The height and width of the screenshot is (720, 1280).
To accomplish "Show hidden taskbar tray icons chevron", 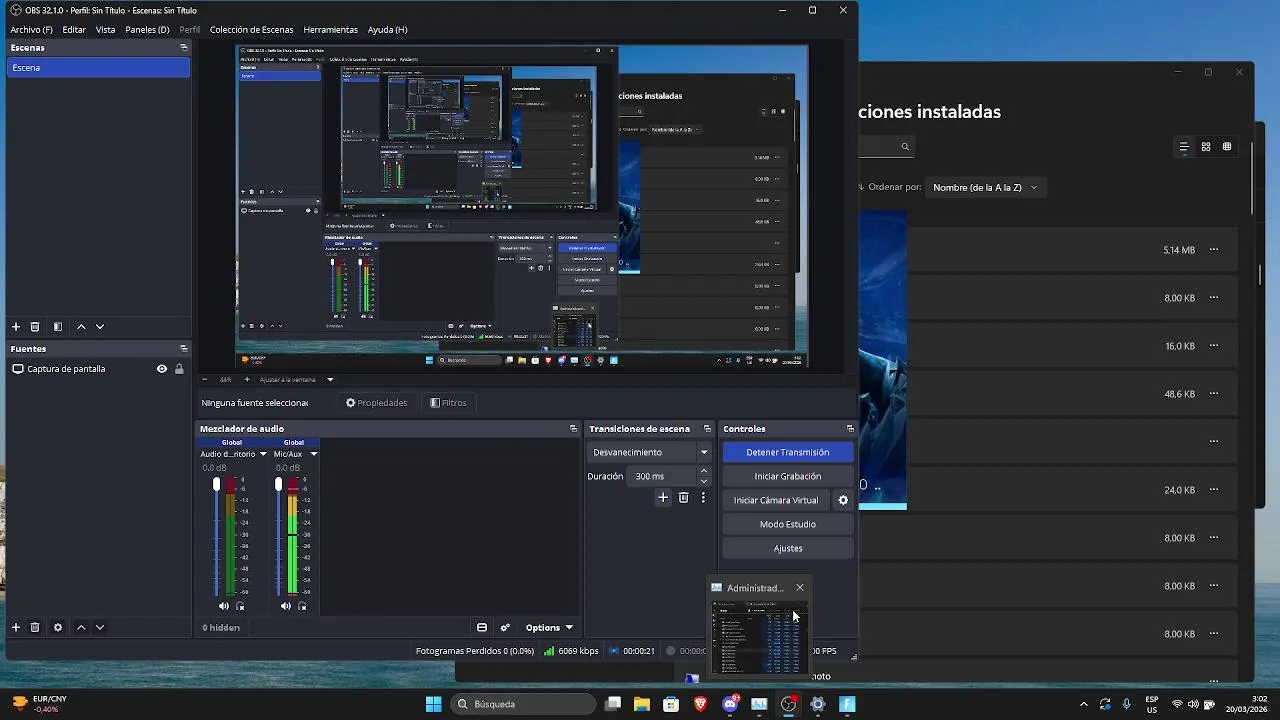I will coord(1083,704).
